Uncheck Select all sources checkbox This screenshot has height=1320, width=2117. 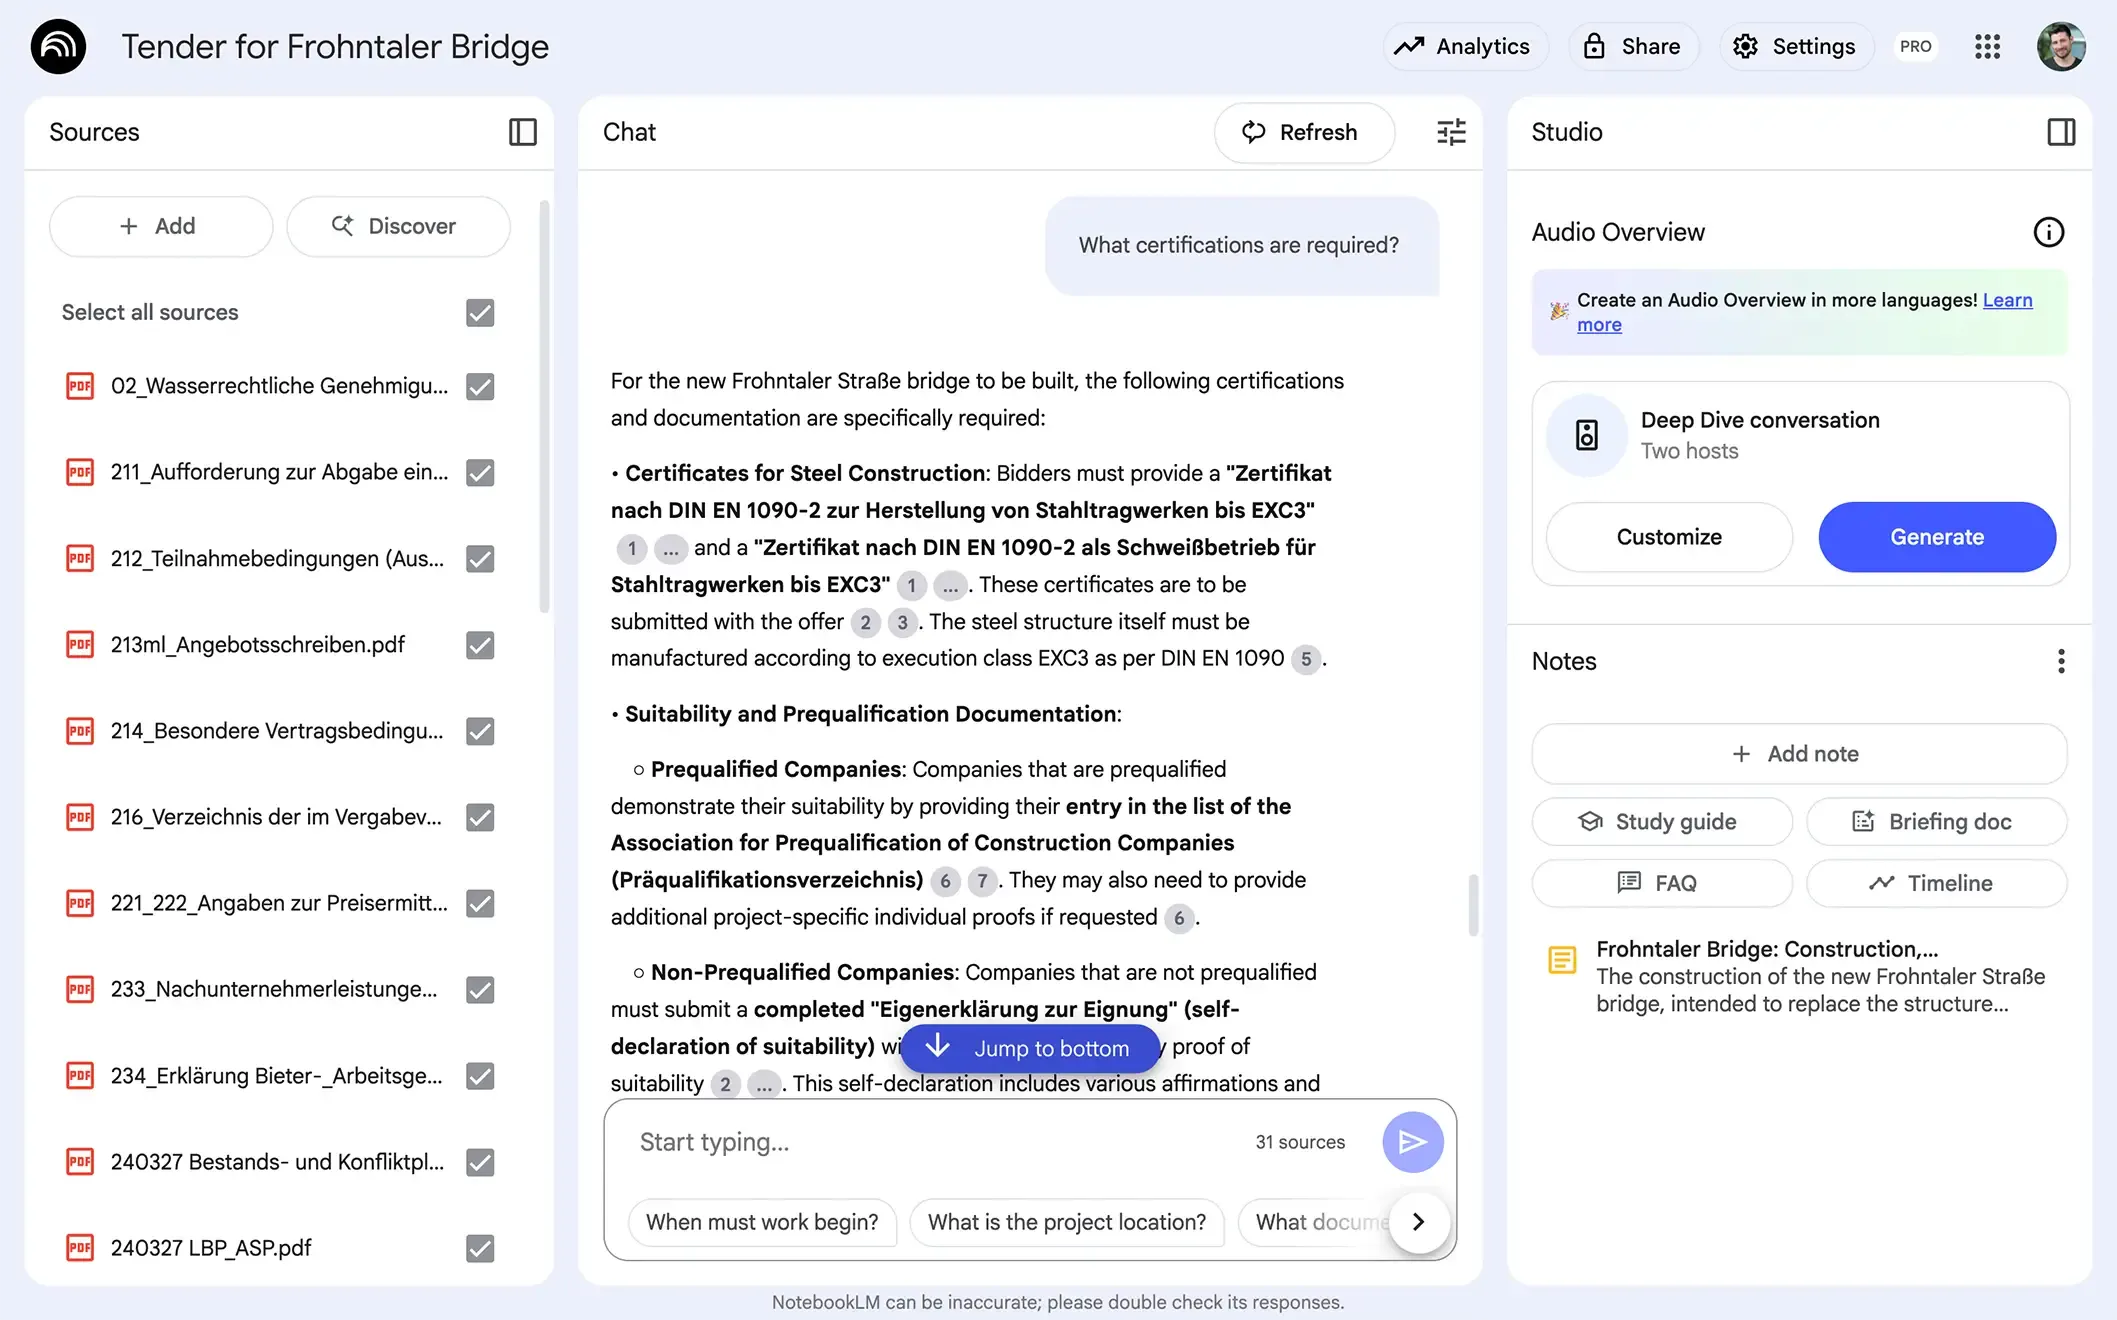pyautogui.click(x=480, y=313)
